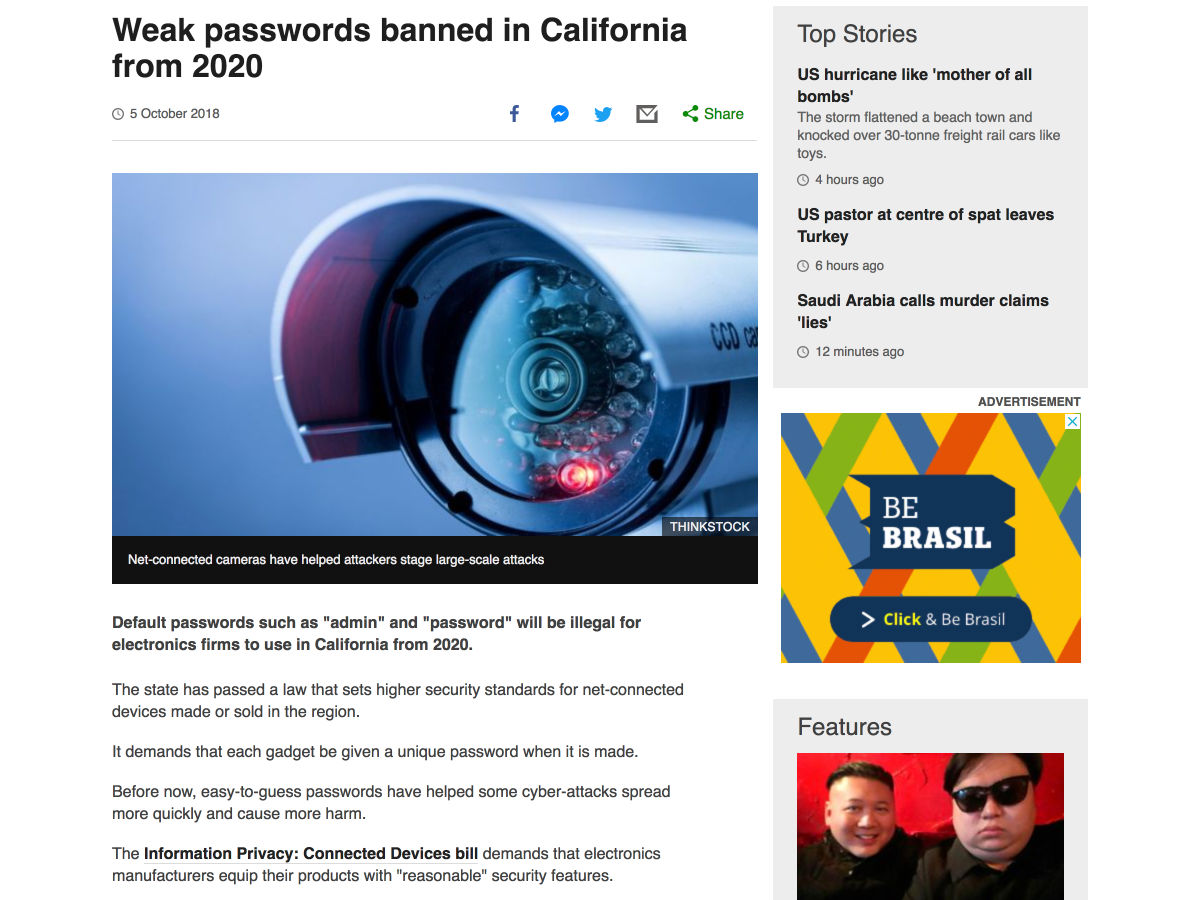Screen dimensions: 1200x900
Task: Share article by email envelope icon
Action: (647, 114)
